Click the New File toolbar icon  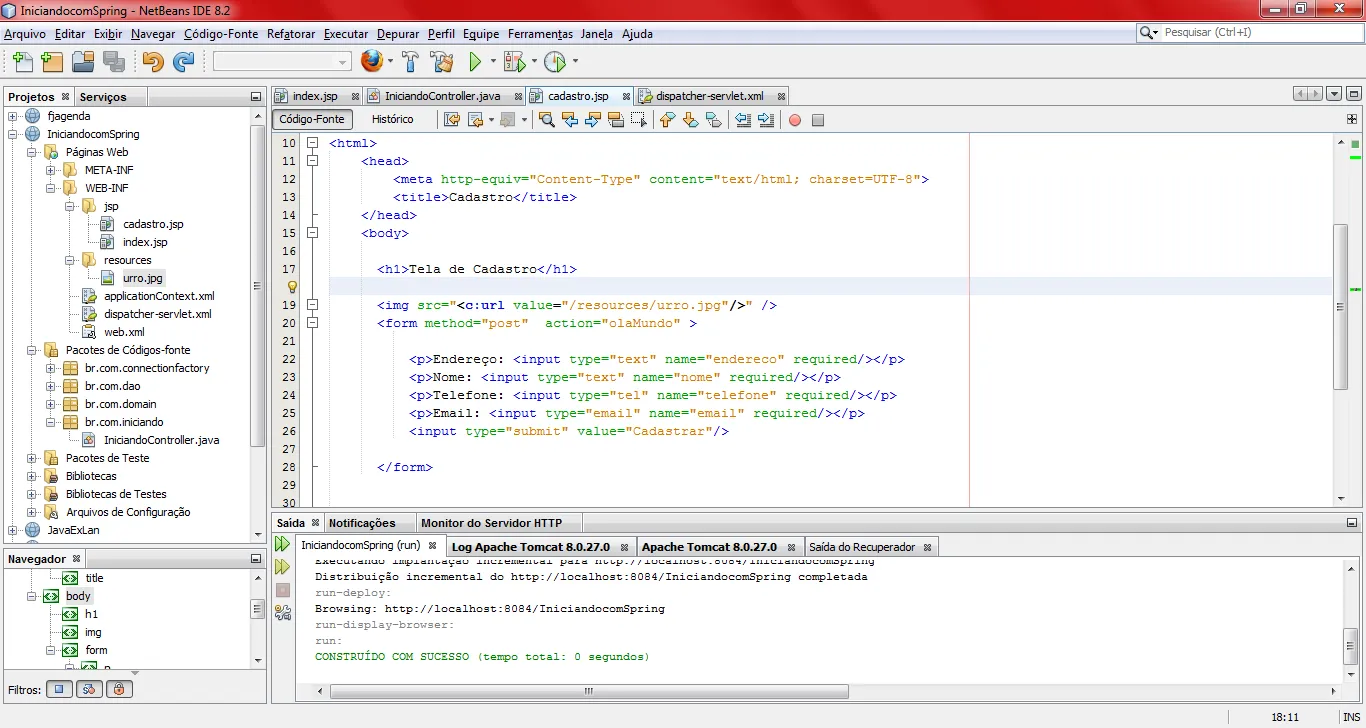[21, 62]
